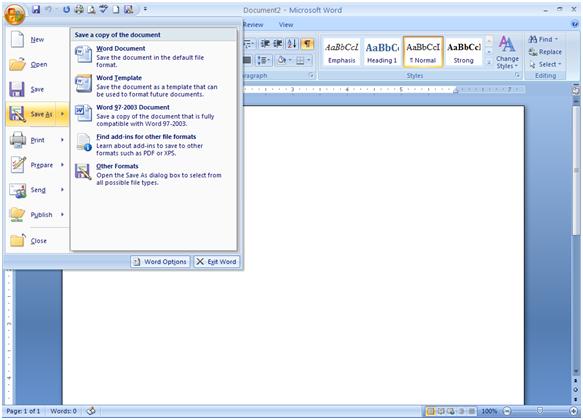The height and width of the screenshot is (420, 583).
Task: Open the Find dropdown in Editing
Action: 543,39
